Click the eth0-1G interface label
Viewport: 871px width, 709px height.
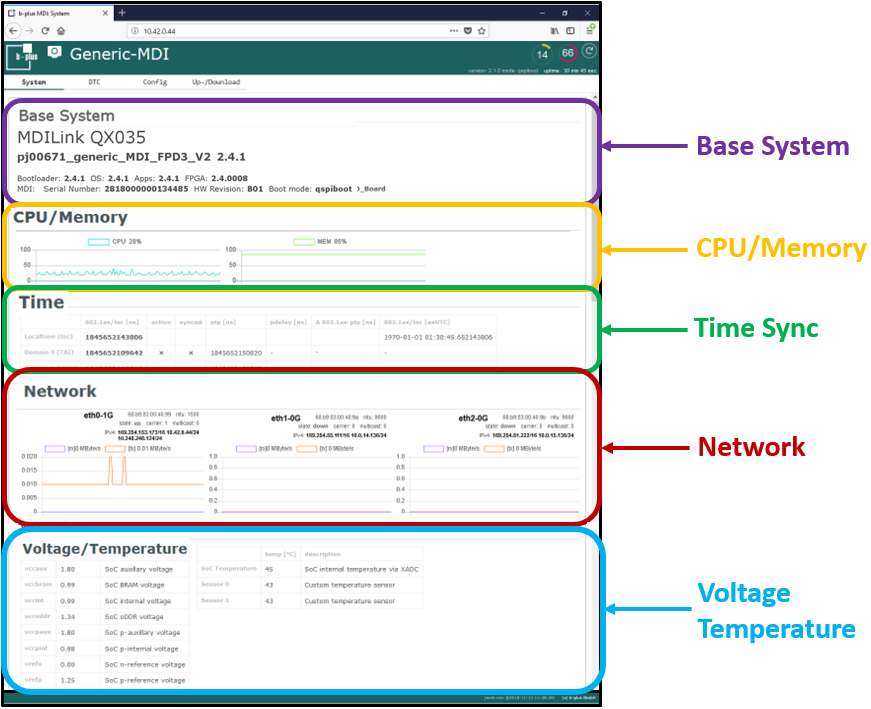point(98,415)
